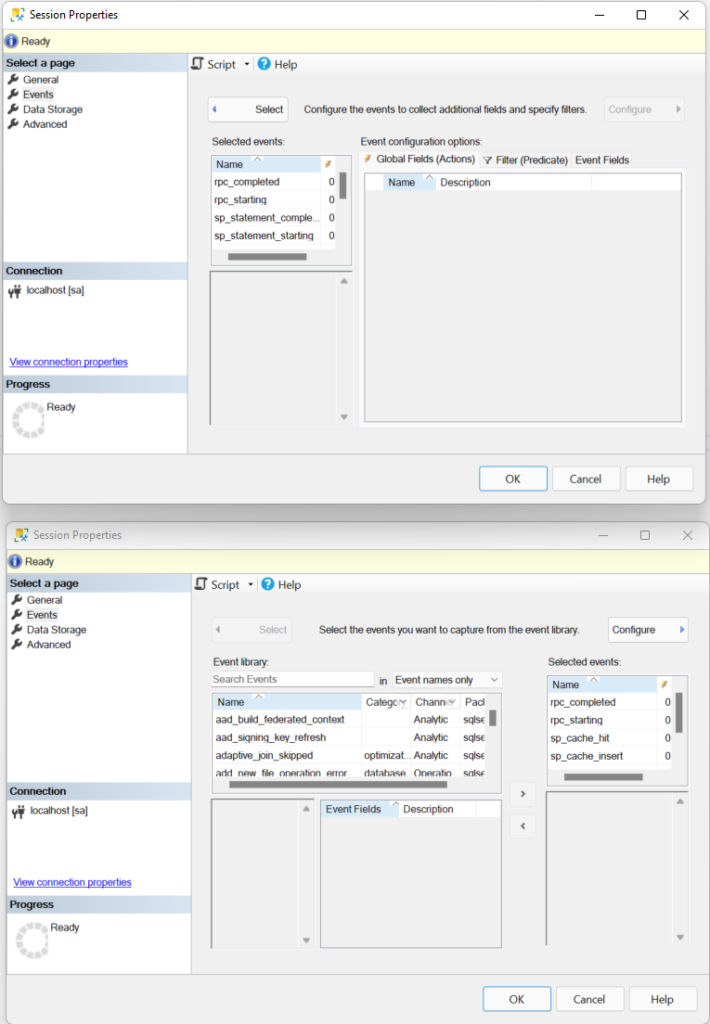Click vertical scrollbar of top Selected events list
Screen dimensions: 710x1024
click(343, 185)
